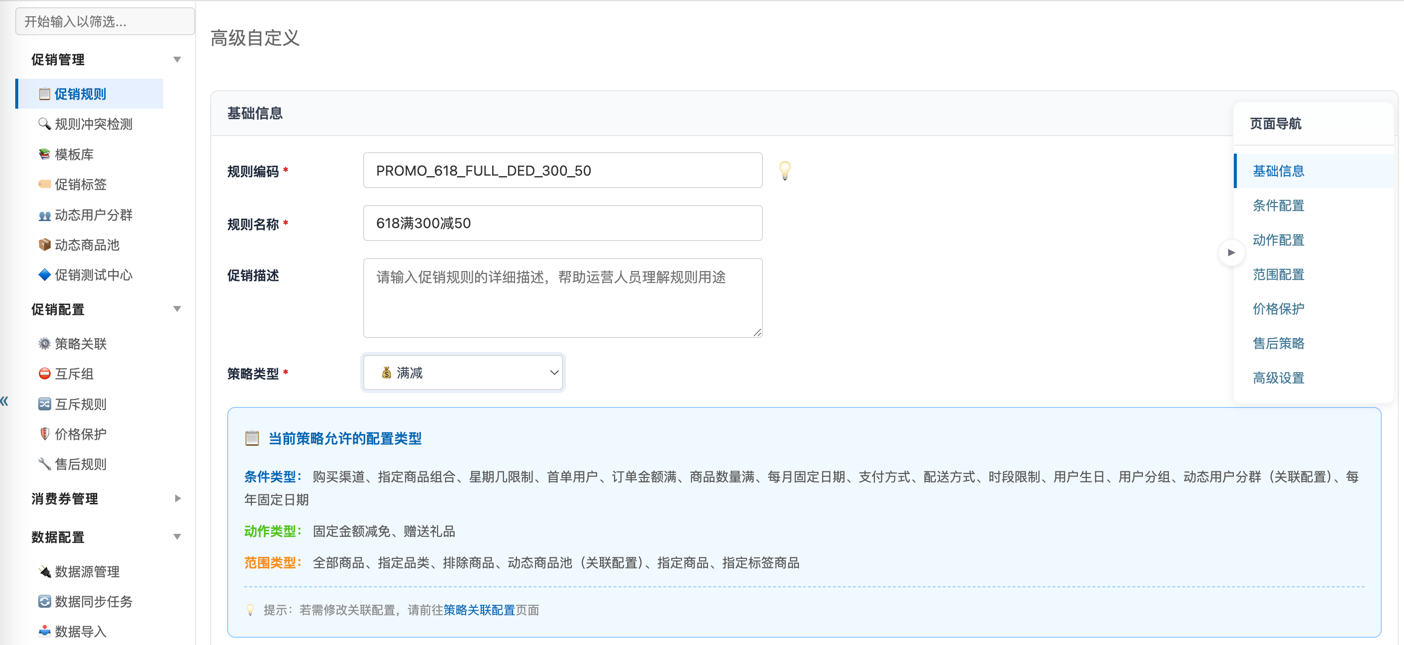Image resolution: width=1404 pixels, height=645 pixels.
Task: Collapse sidebar with double-chevron icon
Action: [x=5, y=401]
